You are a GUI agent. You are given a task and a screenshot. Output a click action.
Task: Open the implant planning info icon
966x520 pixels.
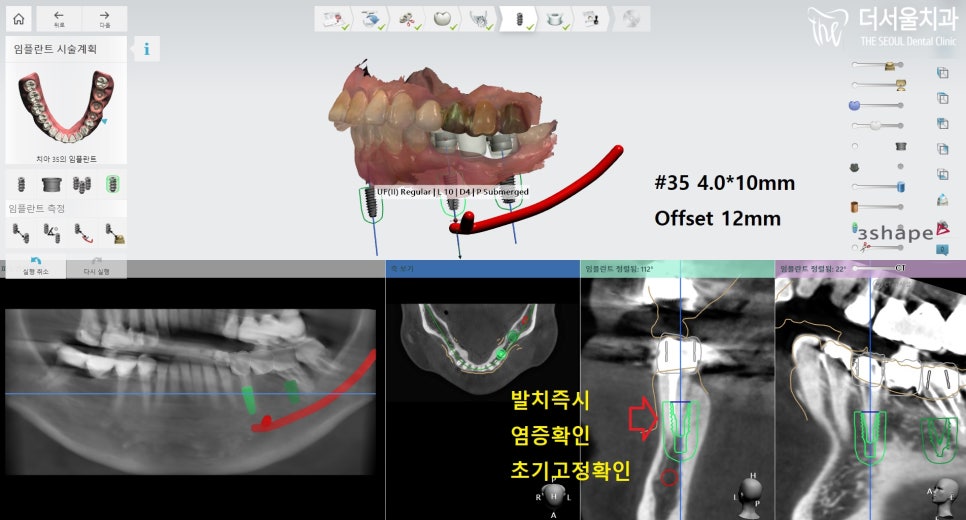(147, 49)
